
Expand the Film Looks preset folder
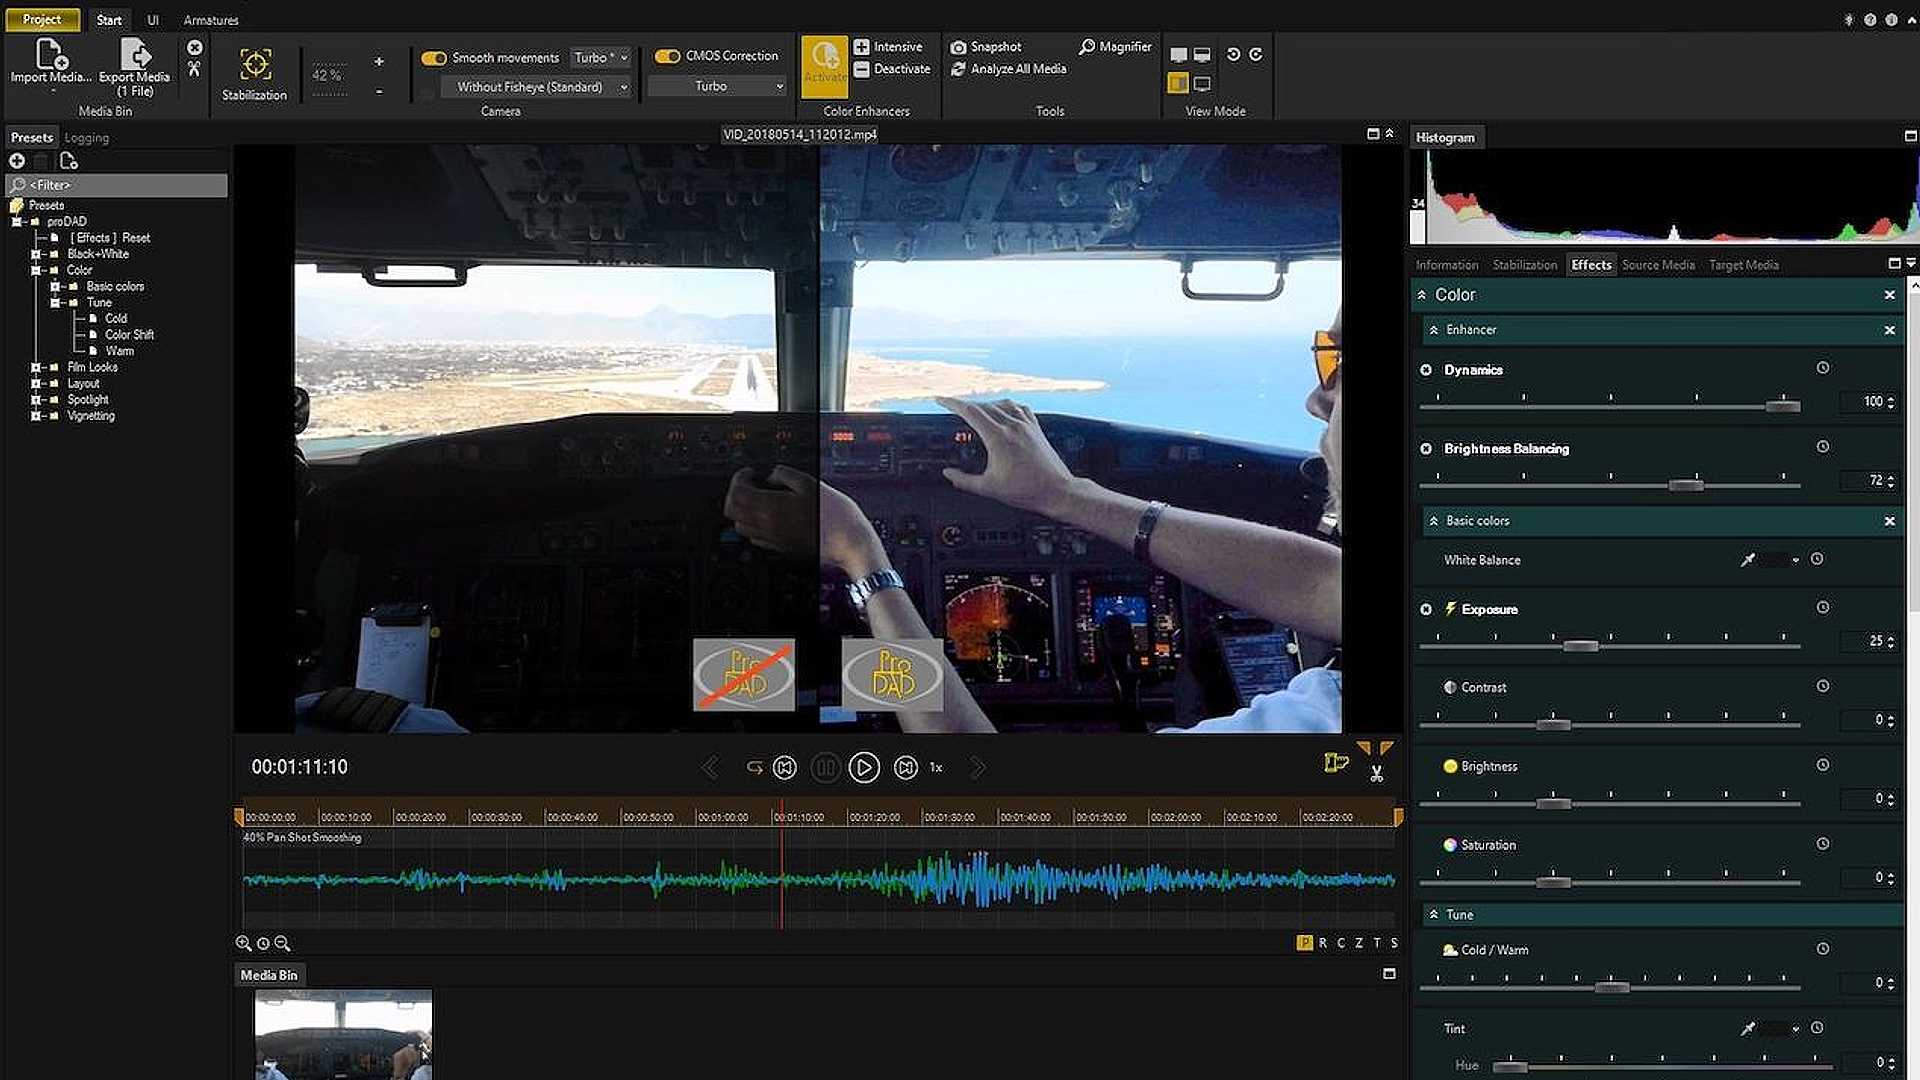tap(36, 367)
